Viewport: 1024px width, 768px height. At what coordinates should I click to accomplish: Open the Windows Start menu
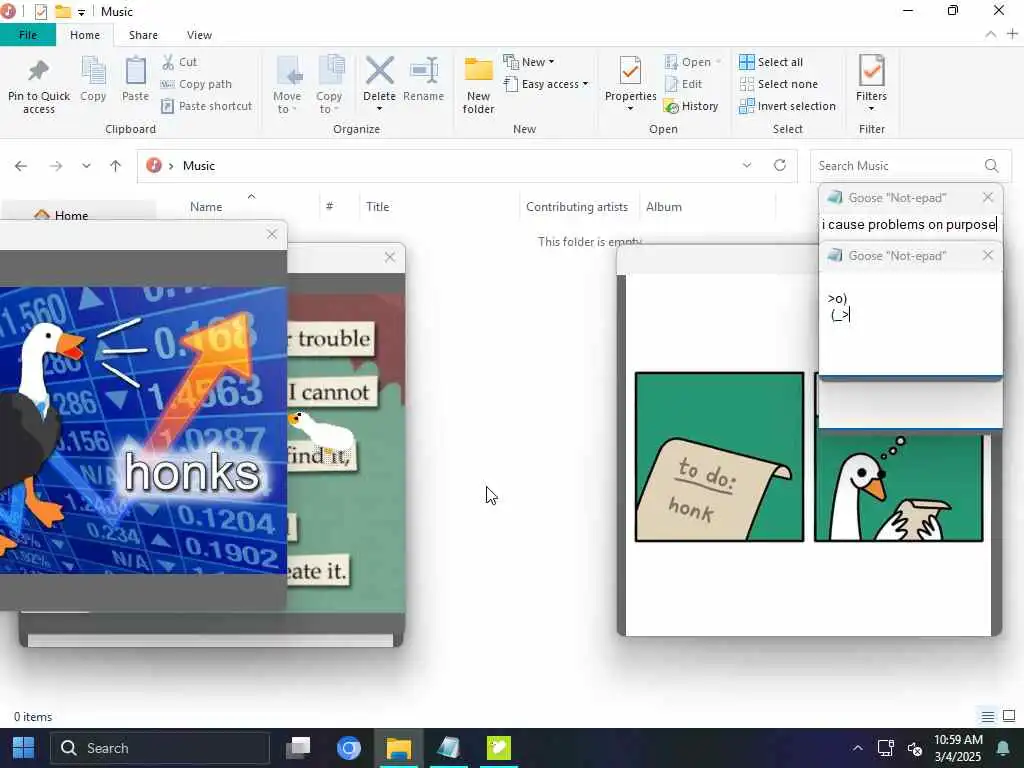(x=24, y=748)
